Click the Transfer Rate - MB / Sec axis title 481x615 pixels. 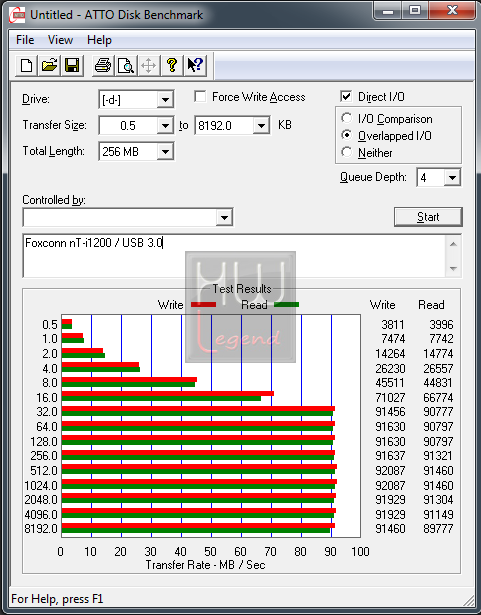click(206, 565)
